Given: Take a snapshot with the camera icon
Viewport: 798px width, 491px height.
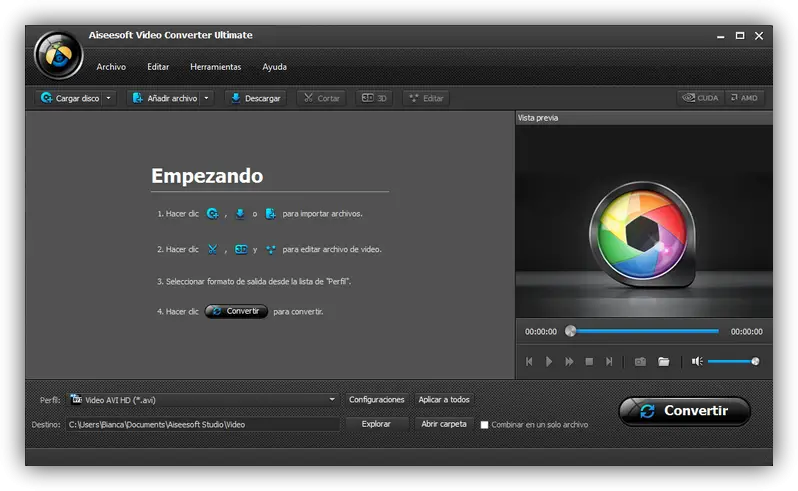Looking at the screenshot, I should (x=640, y=361).
